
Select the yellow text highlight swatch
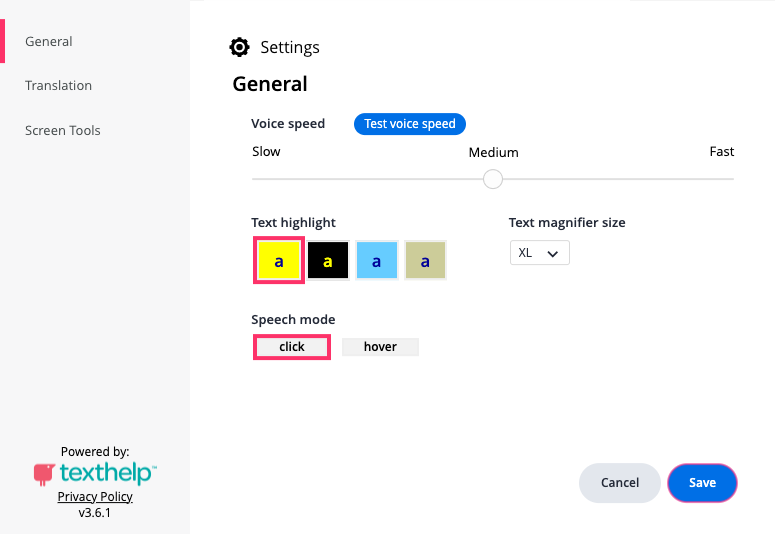pyautogui.click(x=279, y=260)
